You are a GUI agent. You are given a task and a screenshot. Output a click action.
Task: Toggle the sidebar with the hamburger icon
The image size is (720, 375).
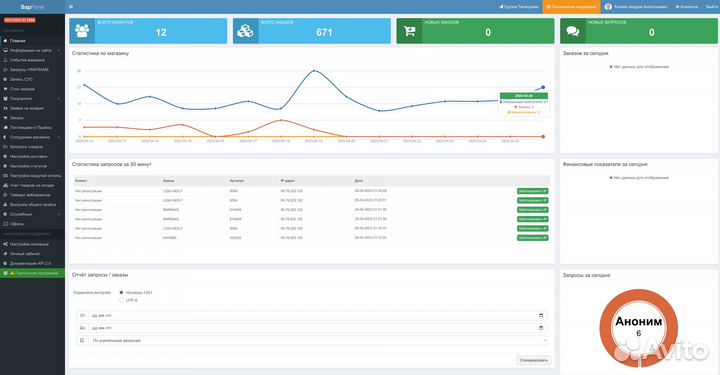pyautogui.click(x=71, y=7)
